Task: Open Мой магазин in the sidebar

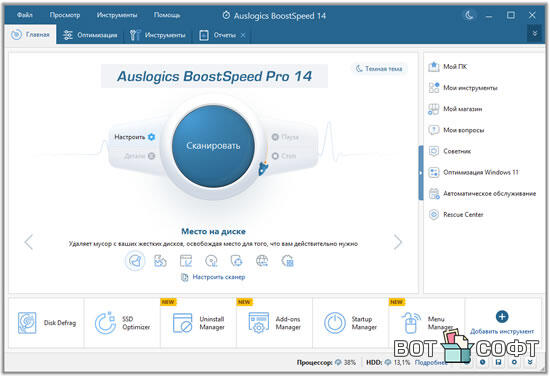Action: coord(455,109)
